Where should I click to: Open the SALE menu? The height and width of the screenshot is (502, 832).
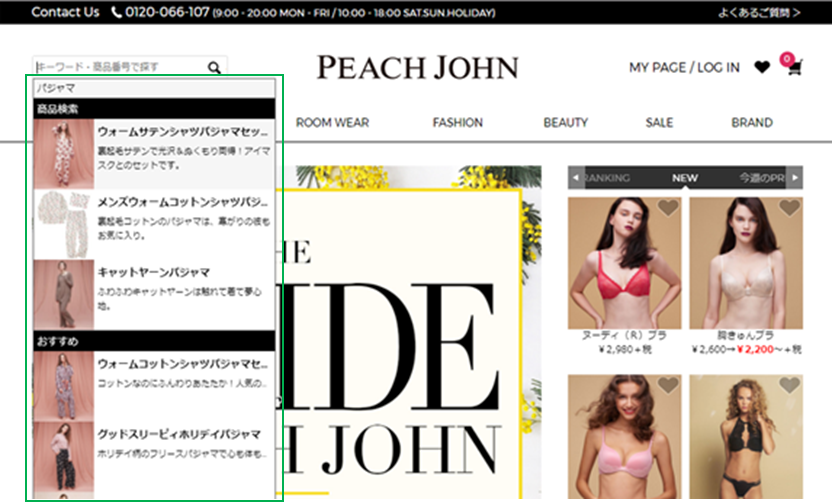(x=659, y=123)
